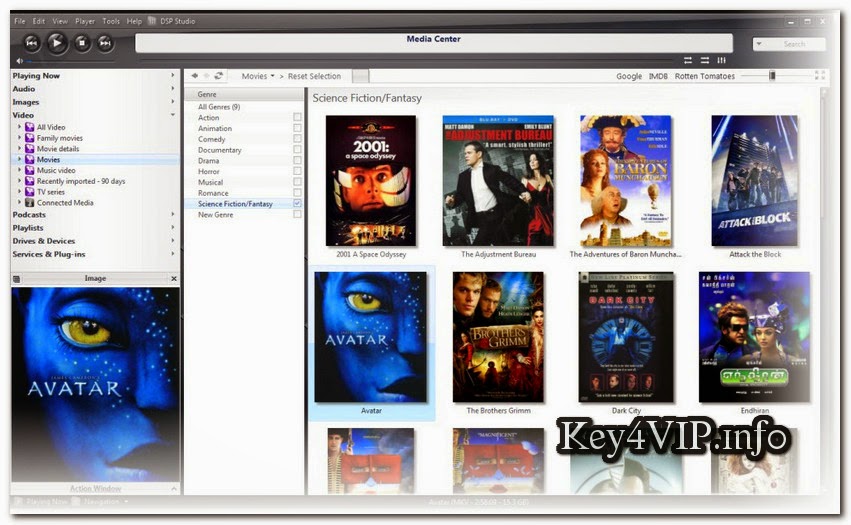
Task: Check the Action genre checkbox
Action: (297, 117)
